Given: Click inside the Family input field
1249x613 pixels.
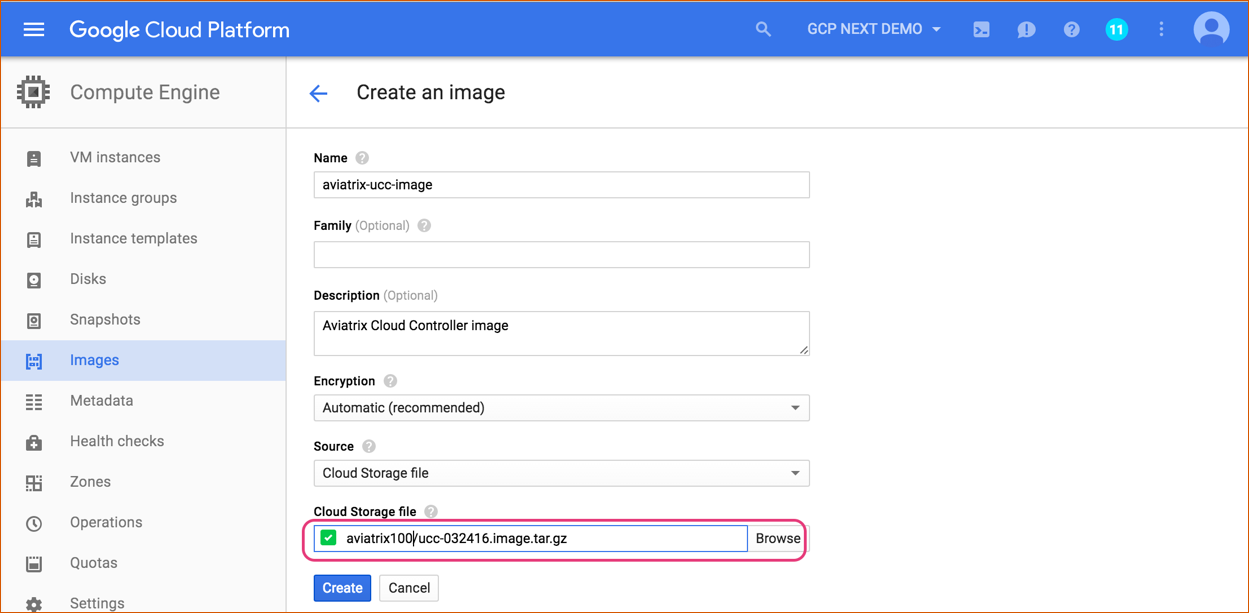Looking at the screenshot, I should click(561, 254).
